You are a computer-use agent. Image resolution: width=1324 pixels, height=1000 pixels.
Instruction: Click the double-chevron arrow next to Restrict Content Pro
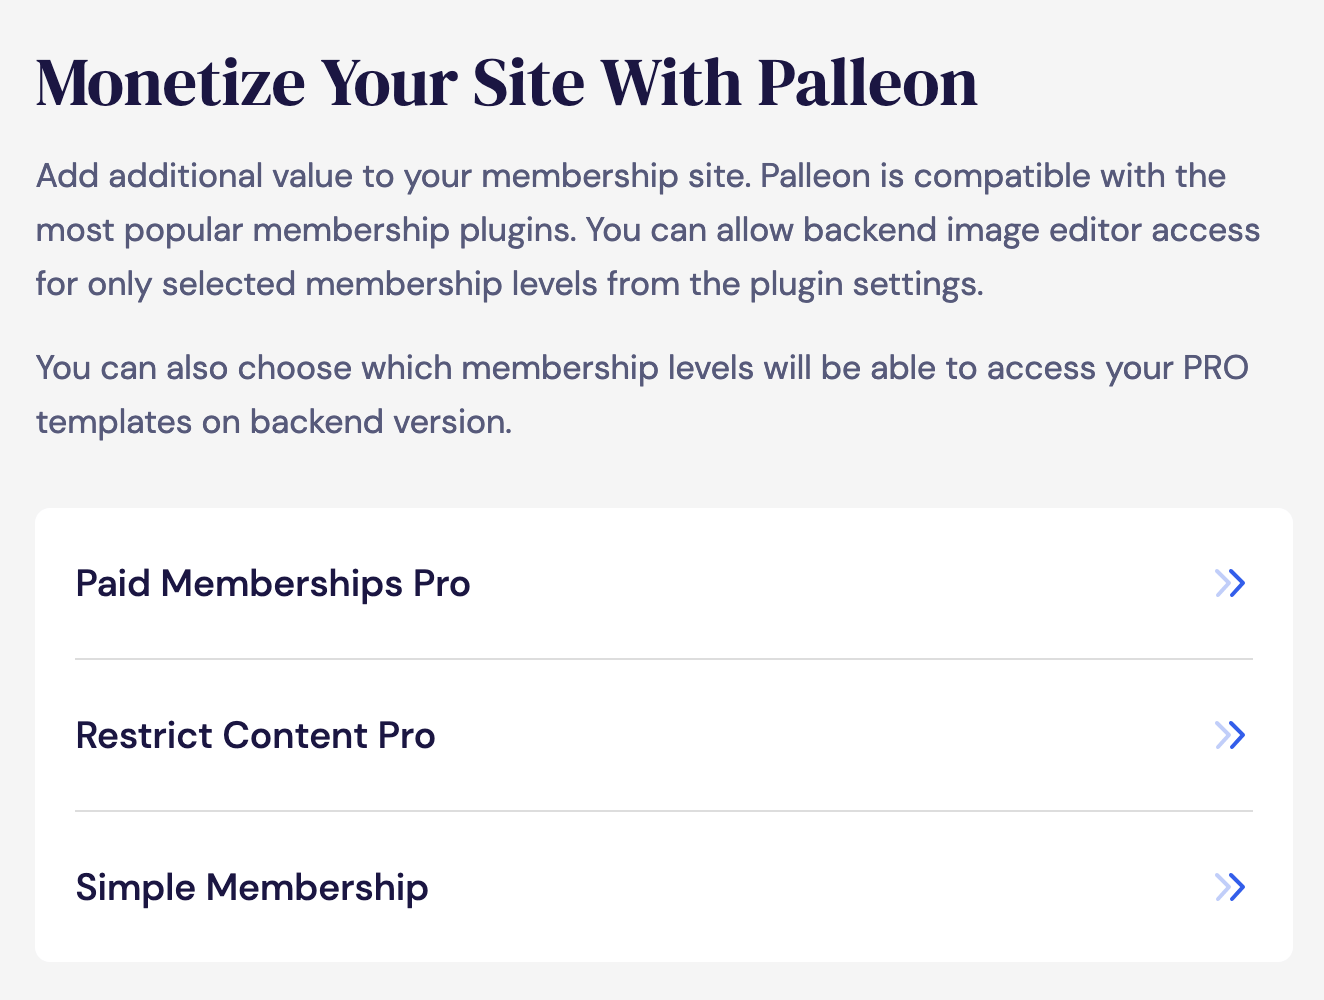[1230, 735]
